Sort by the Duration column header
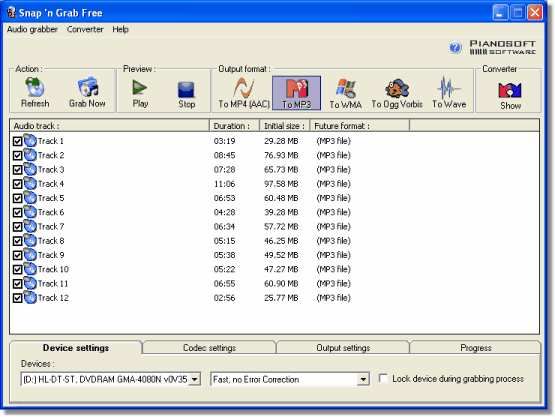555x417 pixels. pyautogui.click(x=234, y=126)
